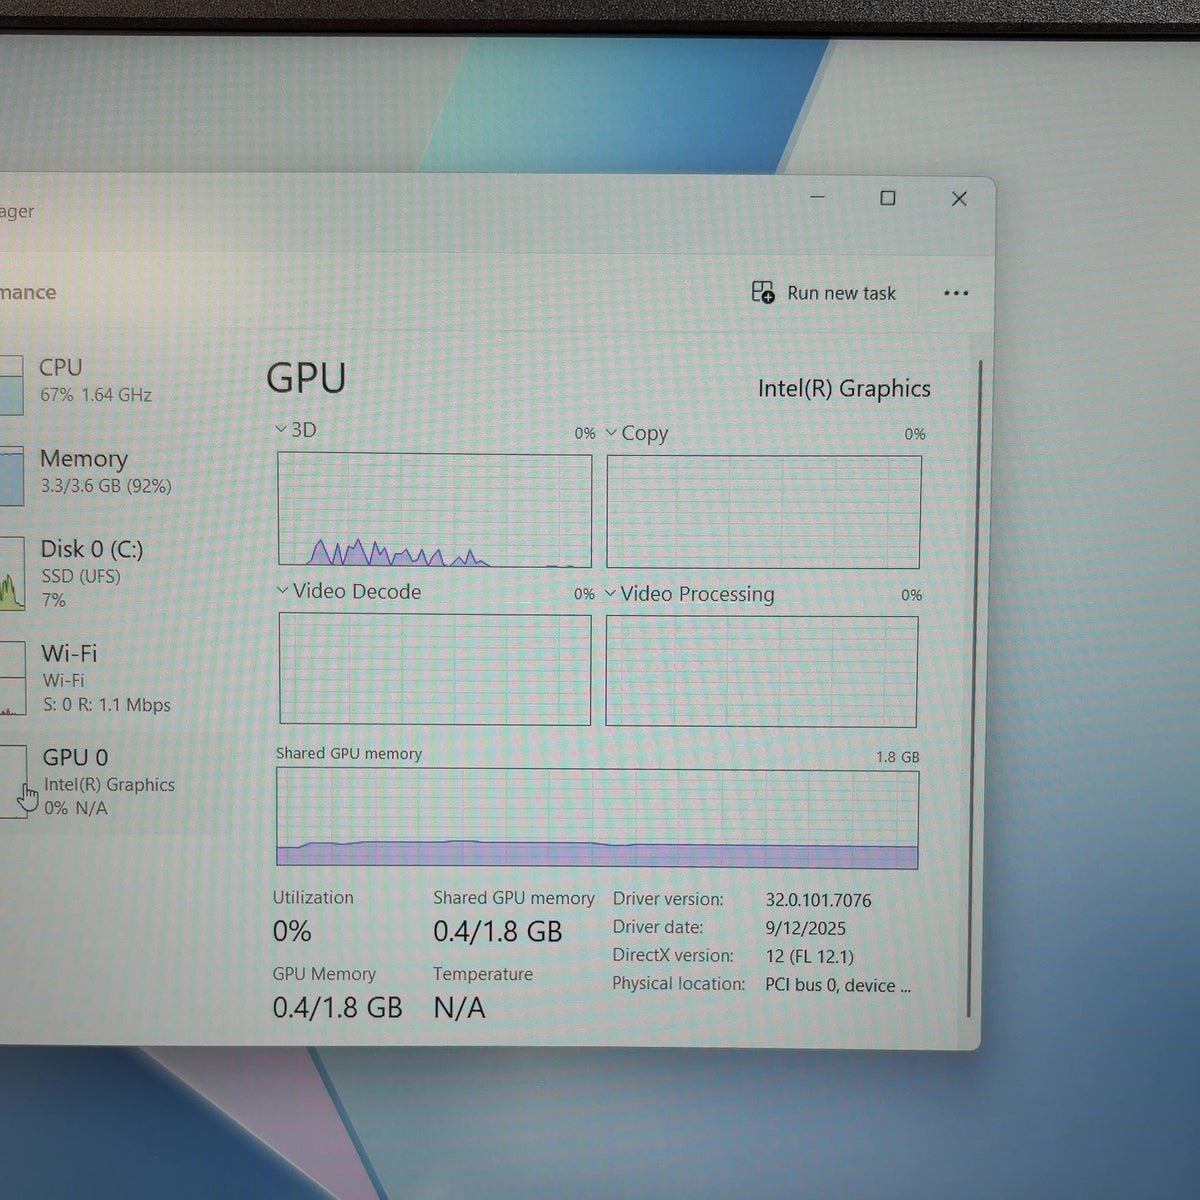Click the Intel(R) Graphics title at top right
Image resolution: width=1200 pixels, height=1200 pixels.
click(x=844, y=388)
